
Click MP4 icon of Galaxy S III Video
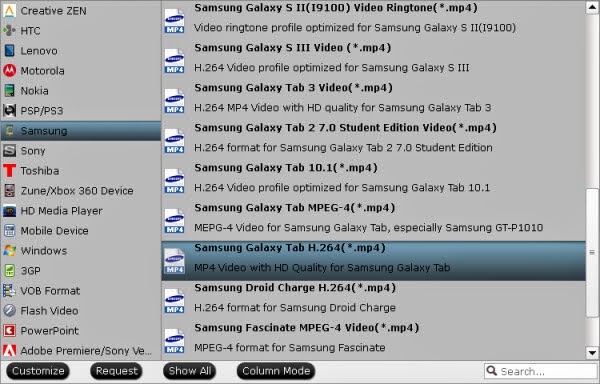click(x=174, y=61)
